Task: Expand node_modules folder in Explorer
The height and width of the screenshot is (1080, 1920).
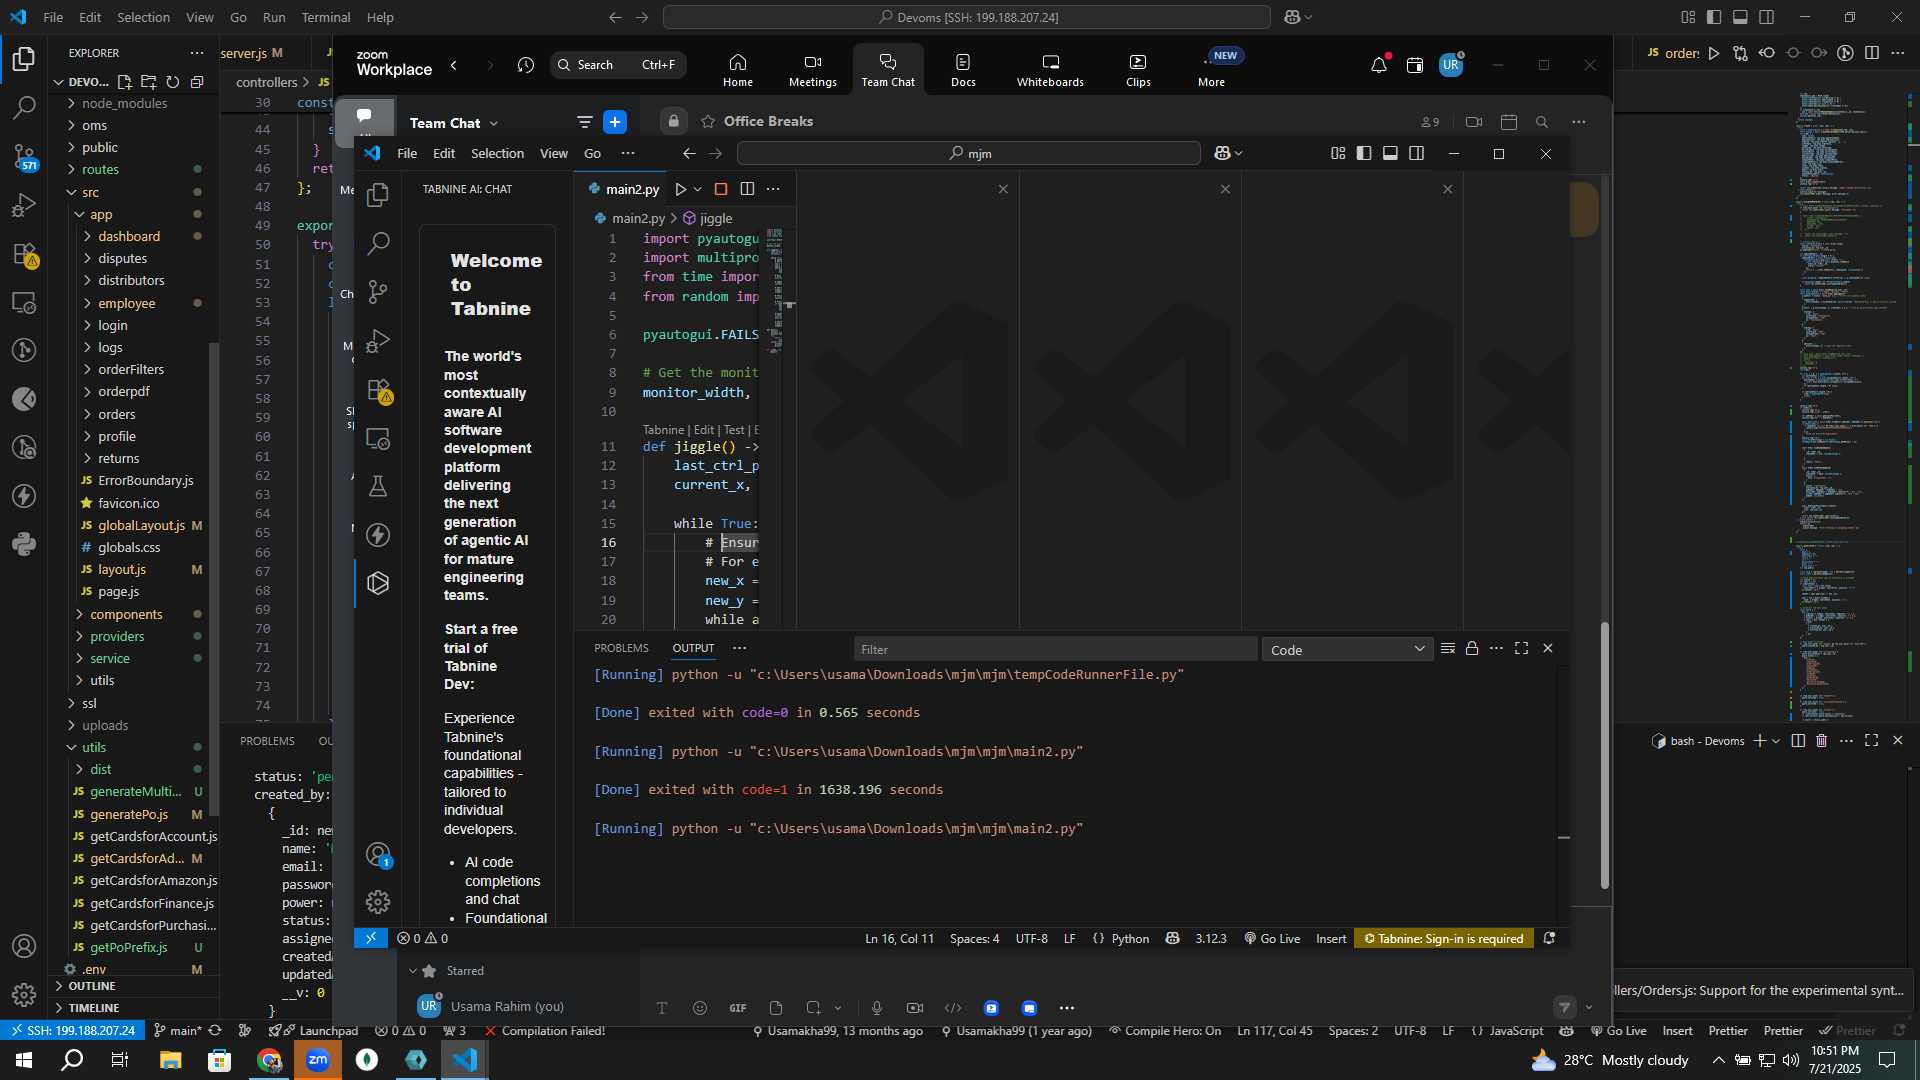Action: pos(125,103)
